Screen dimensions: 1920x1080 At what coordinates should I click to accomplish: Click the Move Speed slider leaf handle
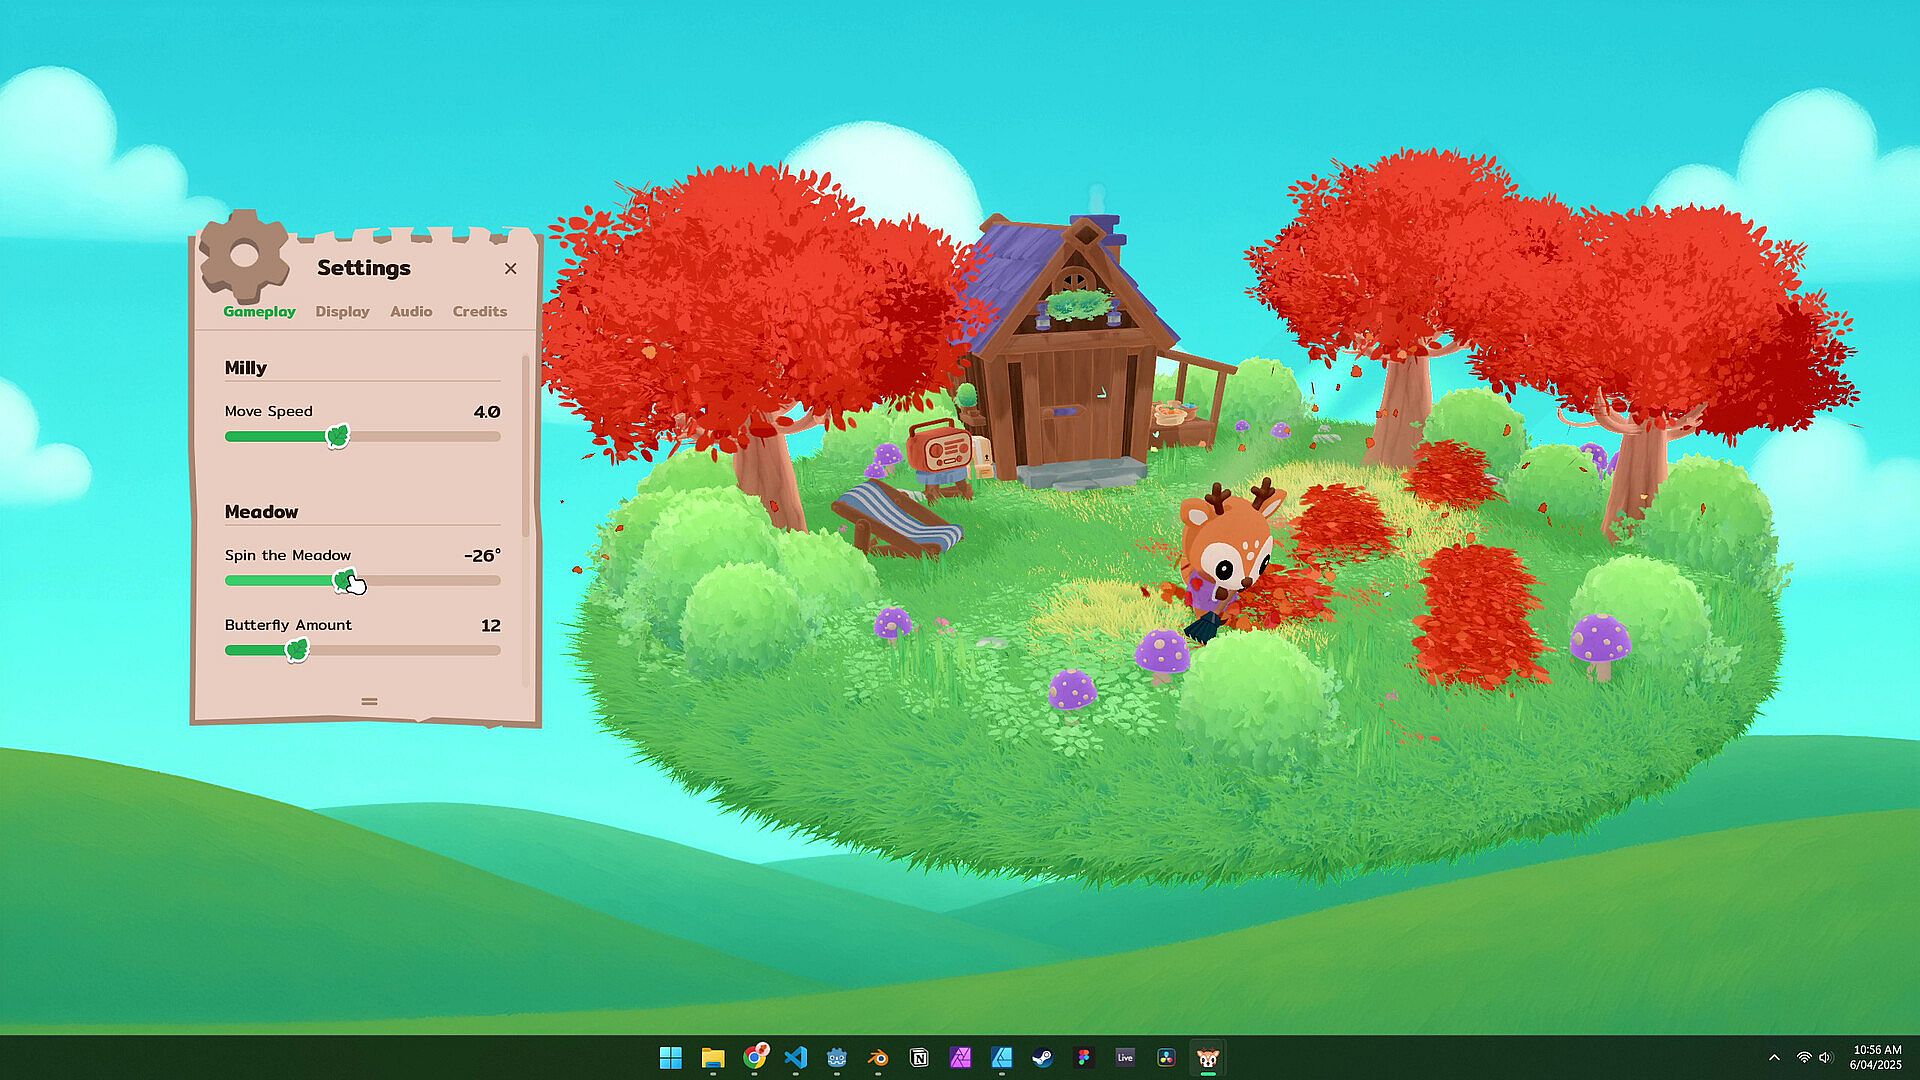pyautogui.click(x=338, y=436)
